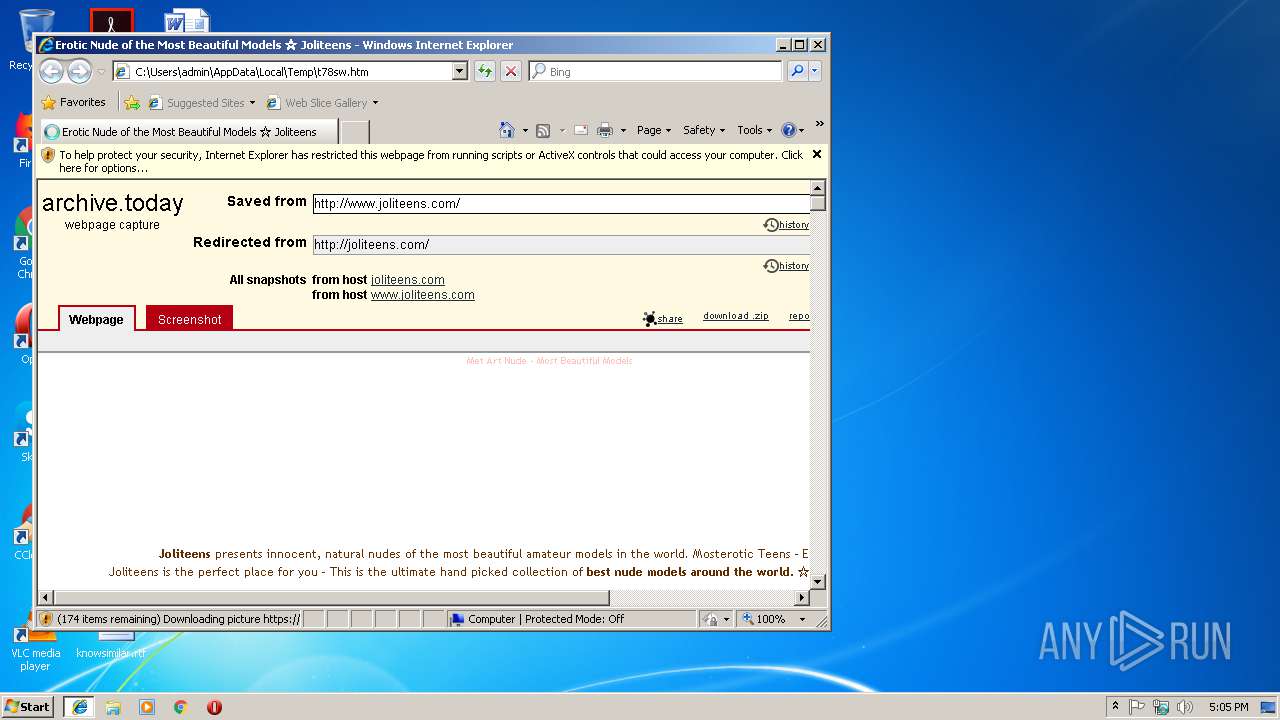The image size is (1280, 720).
Task: Stop loading with the red X icon
Action: click(x=511, y=71)
